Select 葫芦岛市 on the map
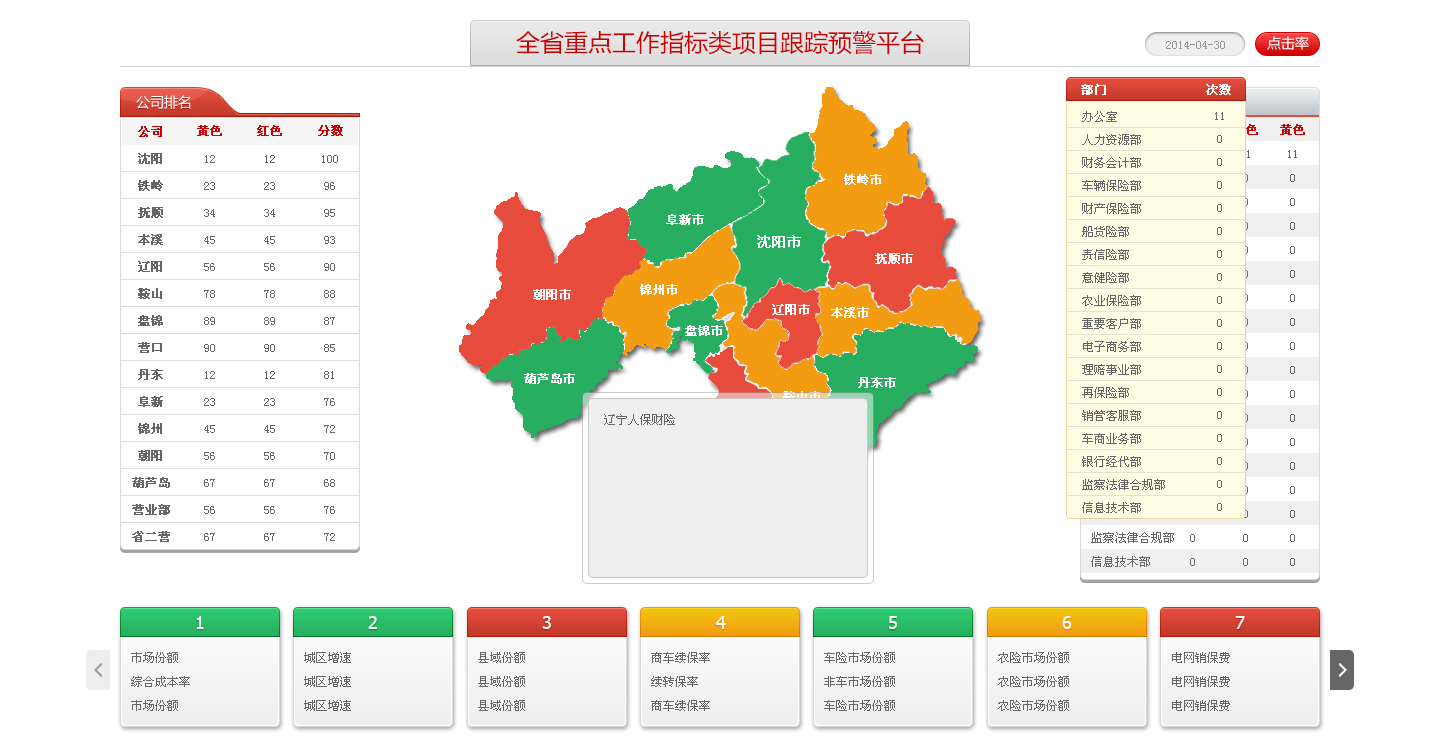The width and height of the screenshot is (1440, 750). [x=549, y=379]
